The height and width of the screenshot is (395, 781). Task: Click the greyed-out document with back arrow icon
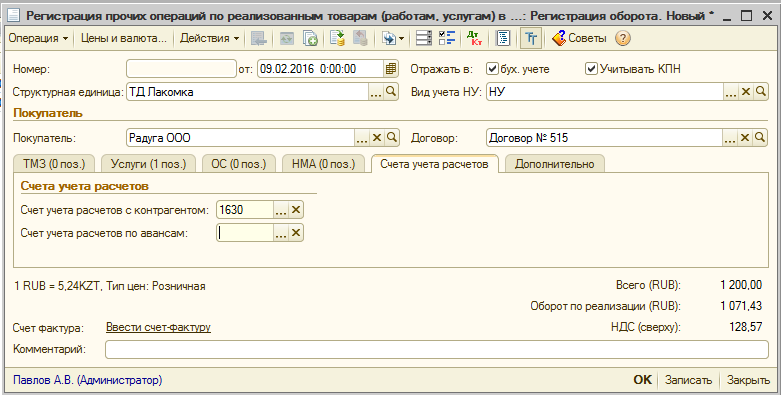[x=259, y=38]
